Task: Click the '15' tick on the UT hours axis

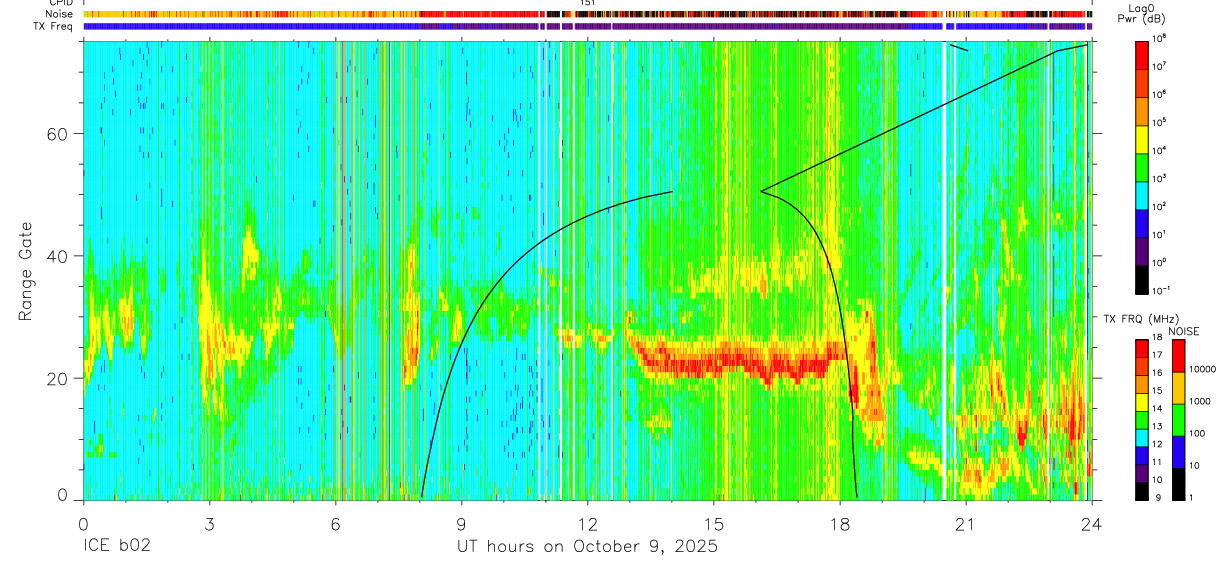Action: point(714,523)
